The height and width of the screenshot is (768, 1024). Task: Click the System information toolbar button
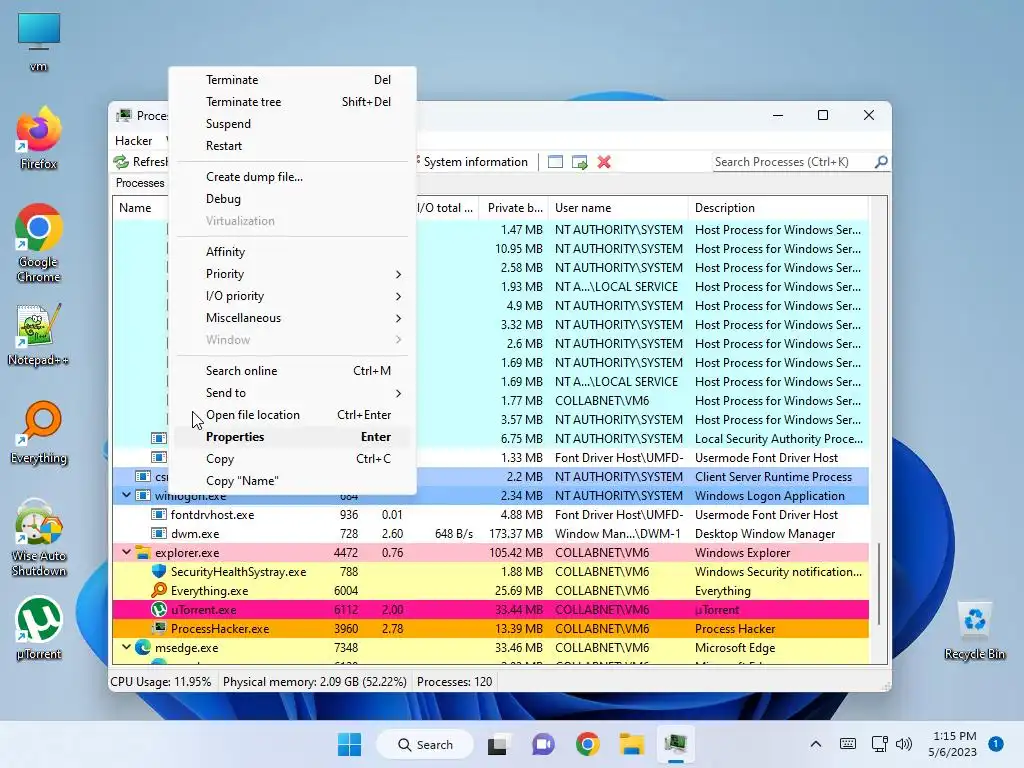pyautogui.click(x=475, y=162)
